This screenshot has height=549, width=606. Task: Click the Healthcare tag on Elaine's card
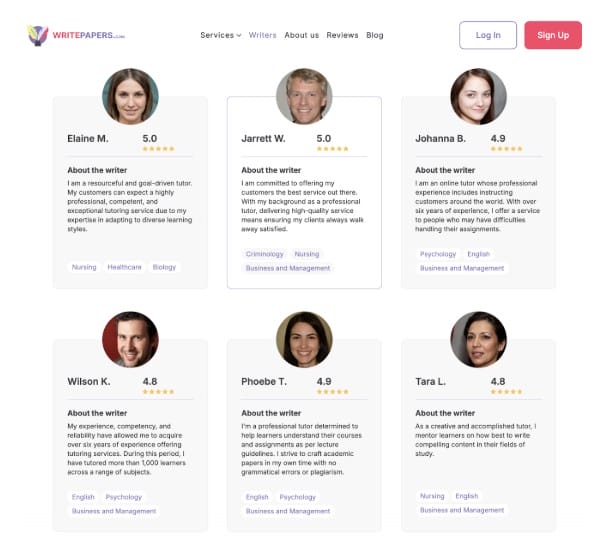click(124, 267)
